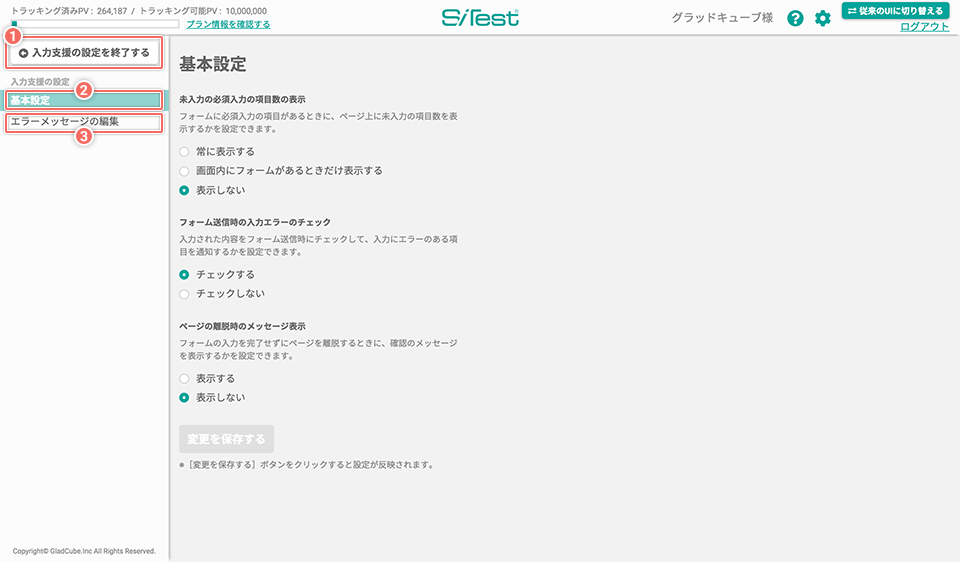Viewport: 960px width, 562px height.
Task: Click the back arrow icon on exit button
Action: click(23, 52)
